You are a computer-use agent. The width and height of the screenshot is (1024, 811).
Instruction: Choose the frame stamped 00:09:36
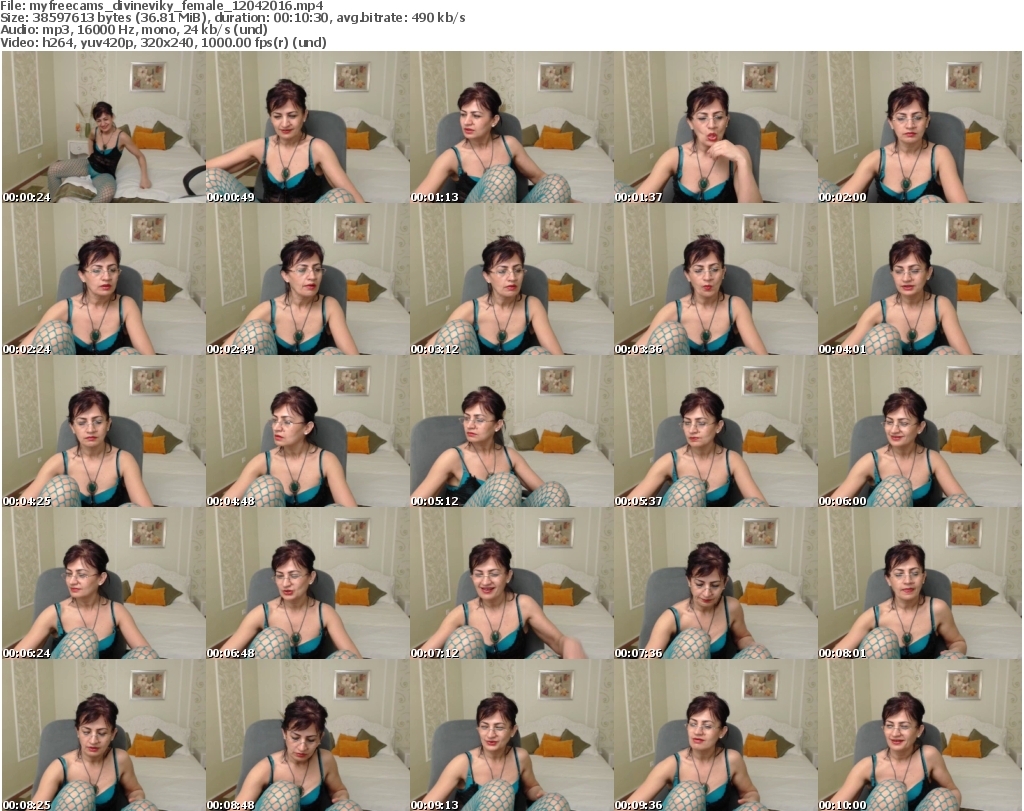tap(715, 735)
